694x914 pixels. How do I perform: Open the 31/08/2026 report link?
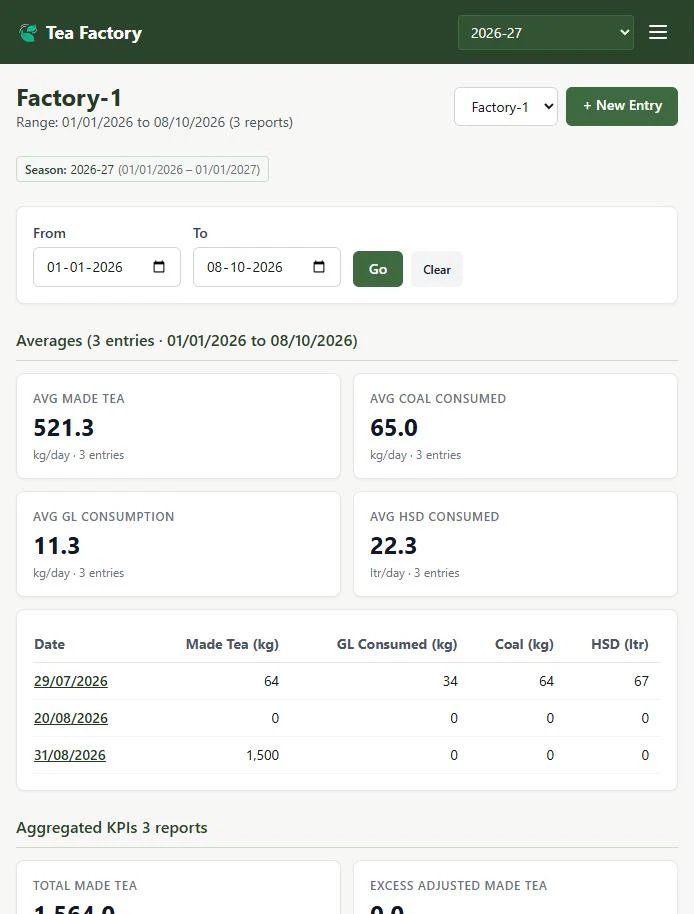pyautogui.click(x=70, y=755)
